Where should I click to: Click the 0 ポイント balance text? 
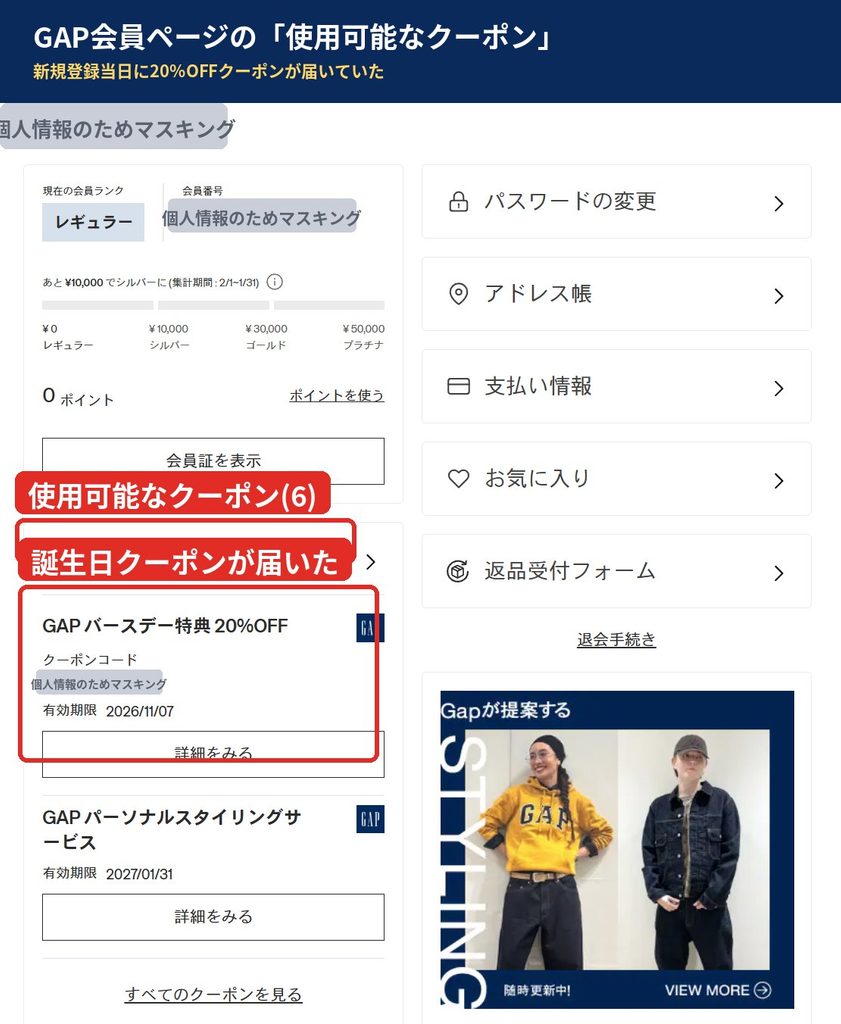click(78, 396)
